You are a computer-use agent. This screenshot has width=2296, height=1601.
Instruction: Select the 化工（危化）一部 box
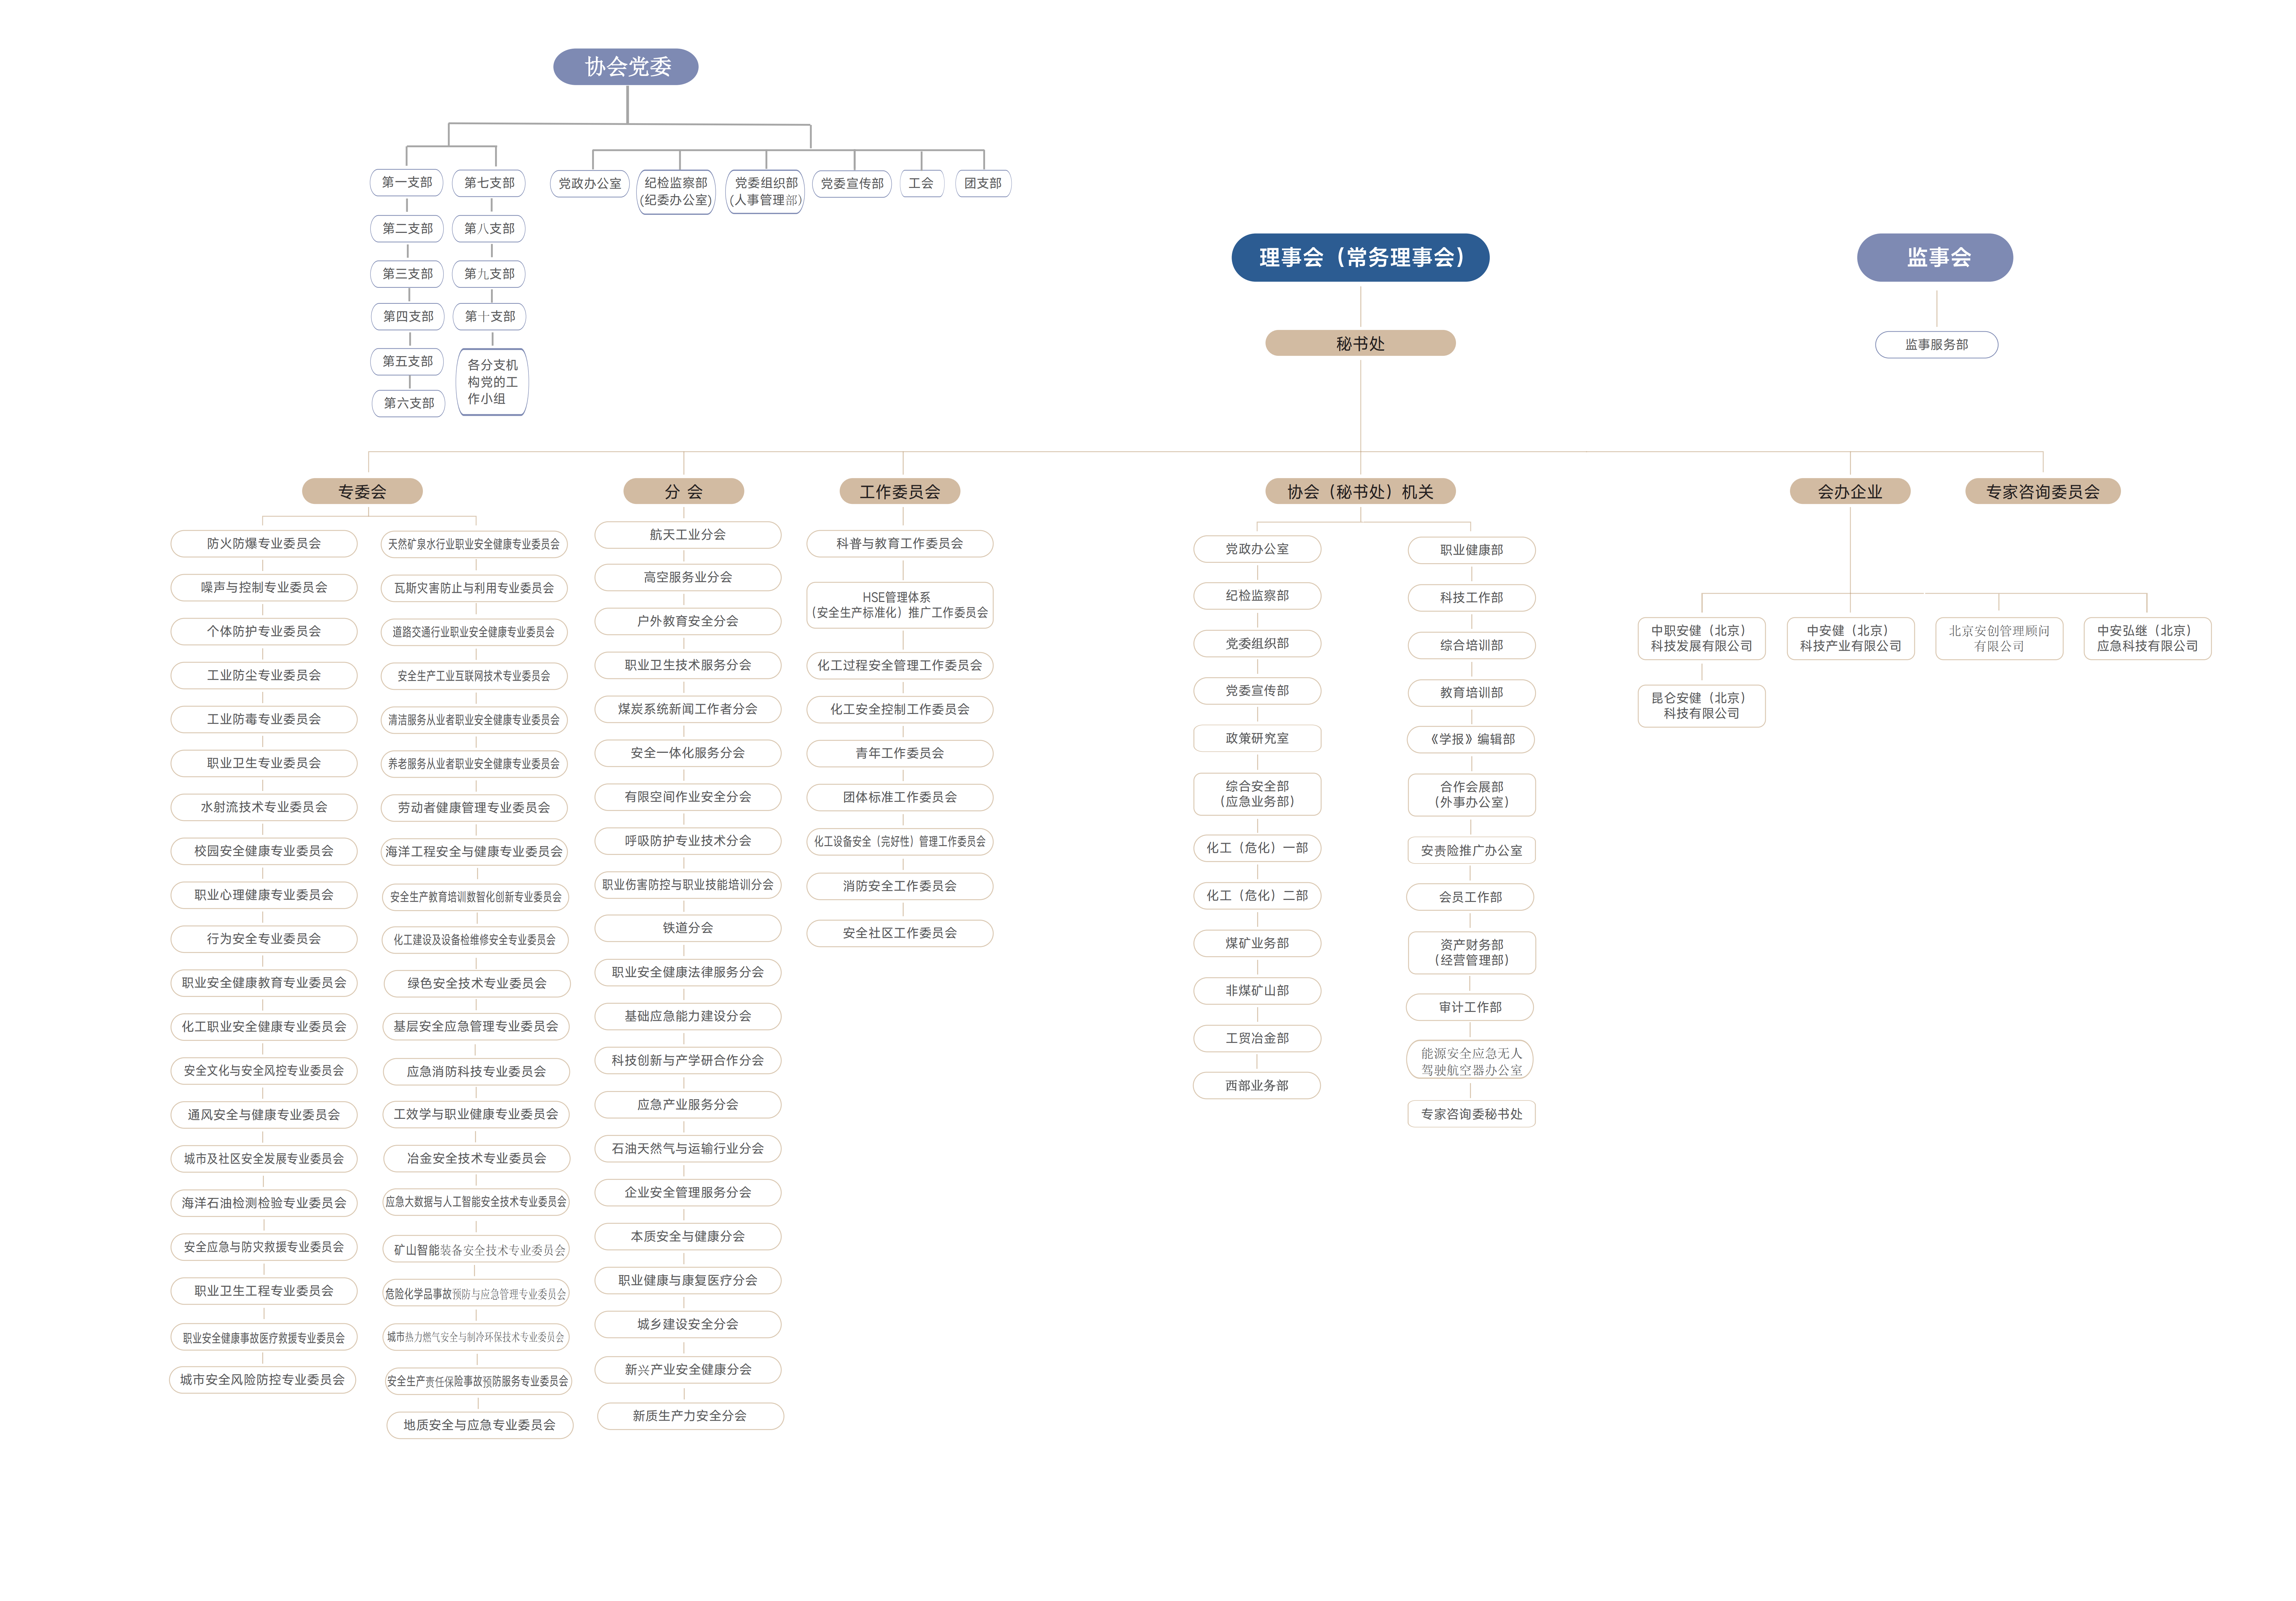(1257, 848)
